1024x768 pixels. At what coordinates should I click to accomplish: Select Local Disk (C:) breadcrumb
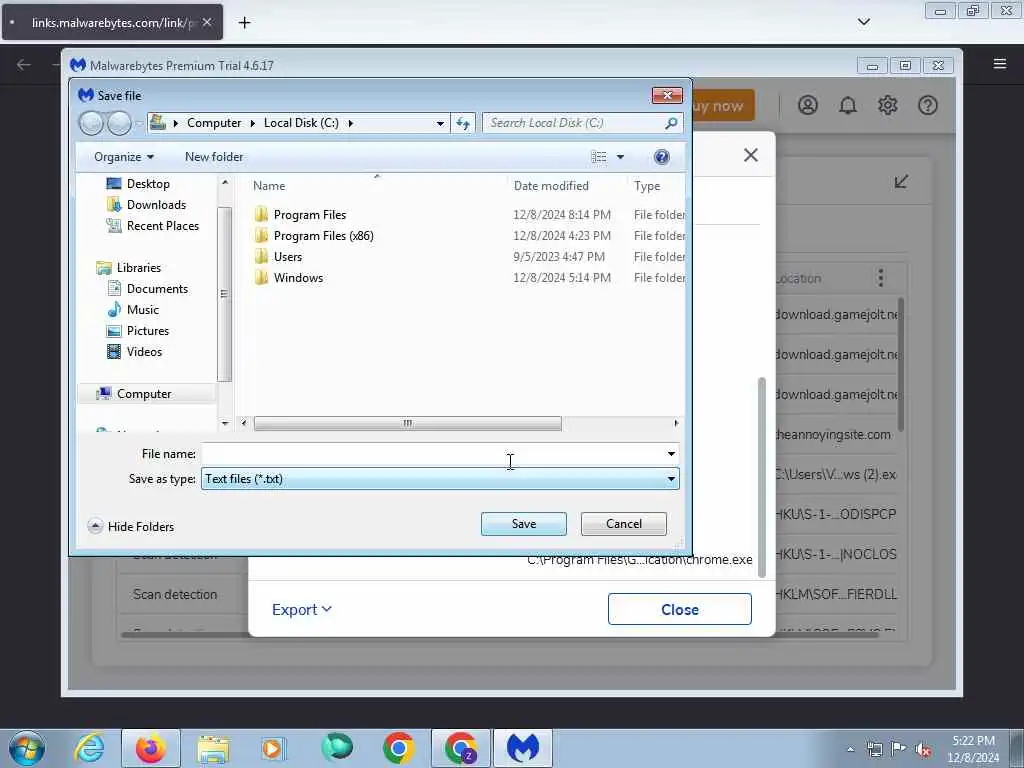click(x=301, y=123)
